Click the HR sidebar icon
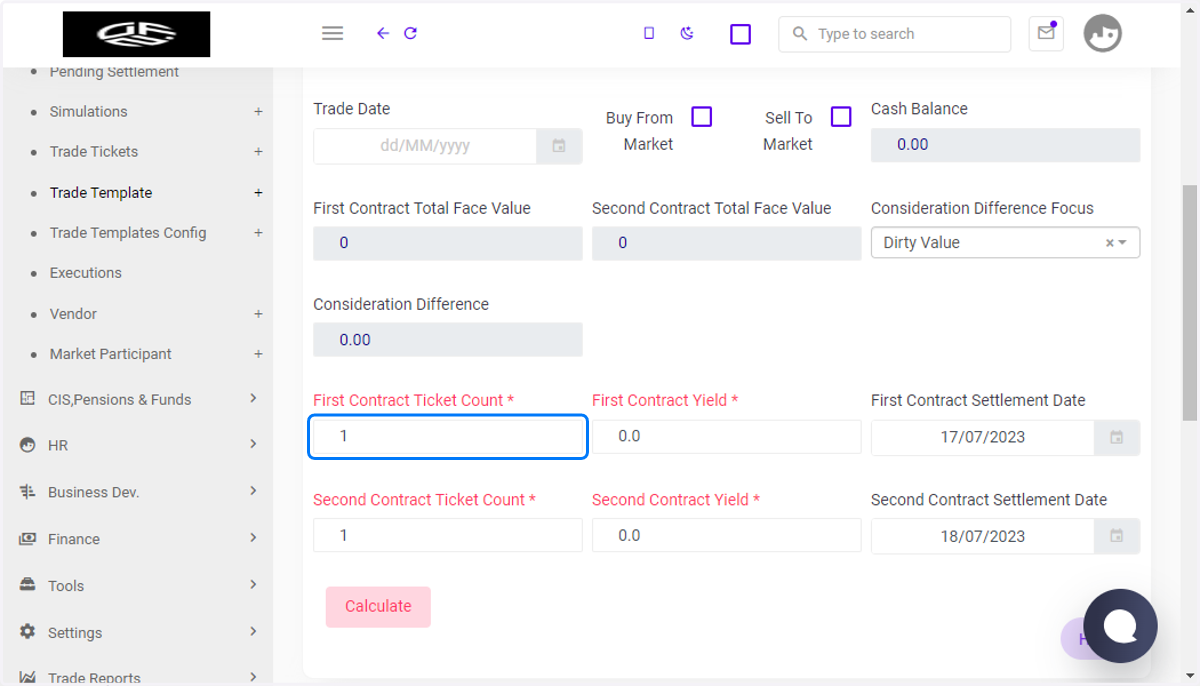 point(28,445)
